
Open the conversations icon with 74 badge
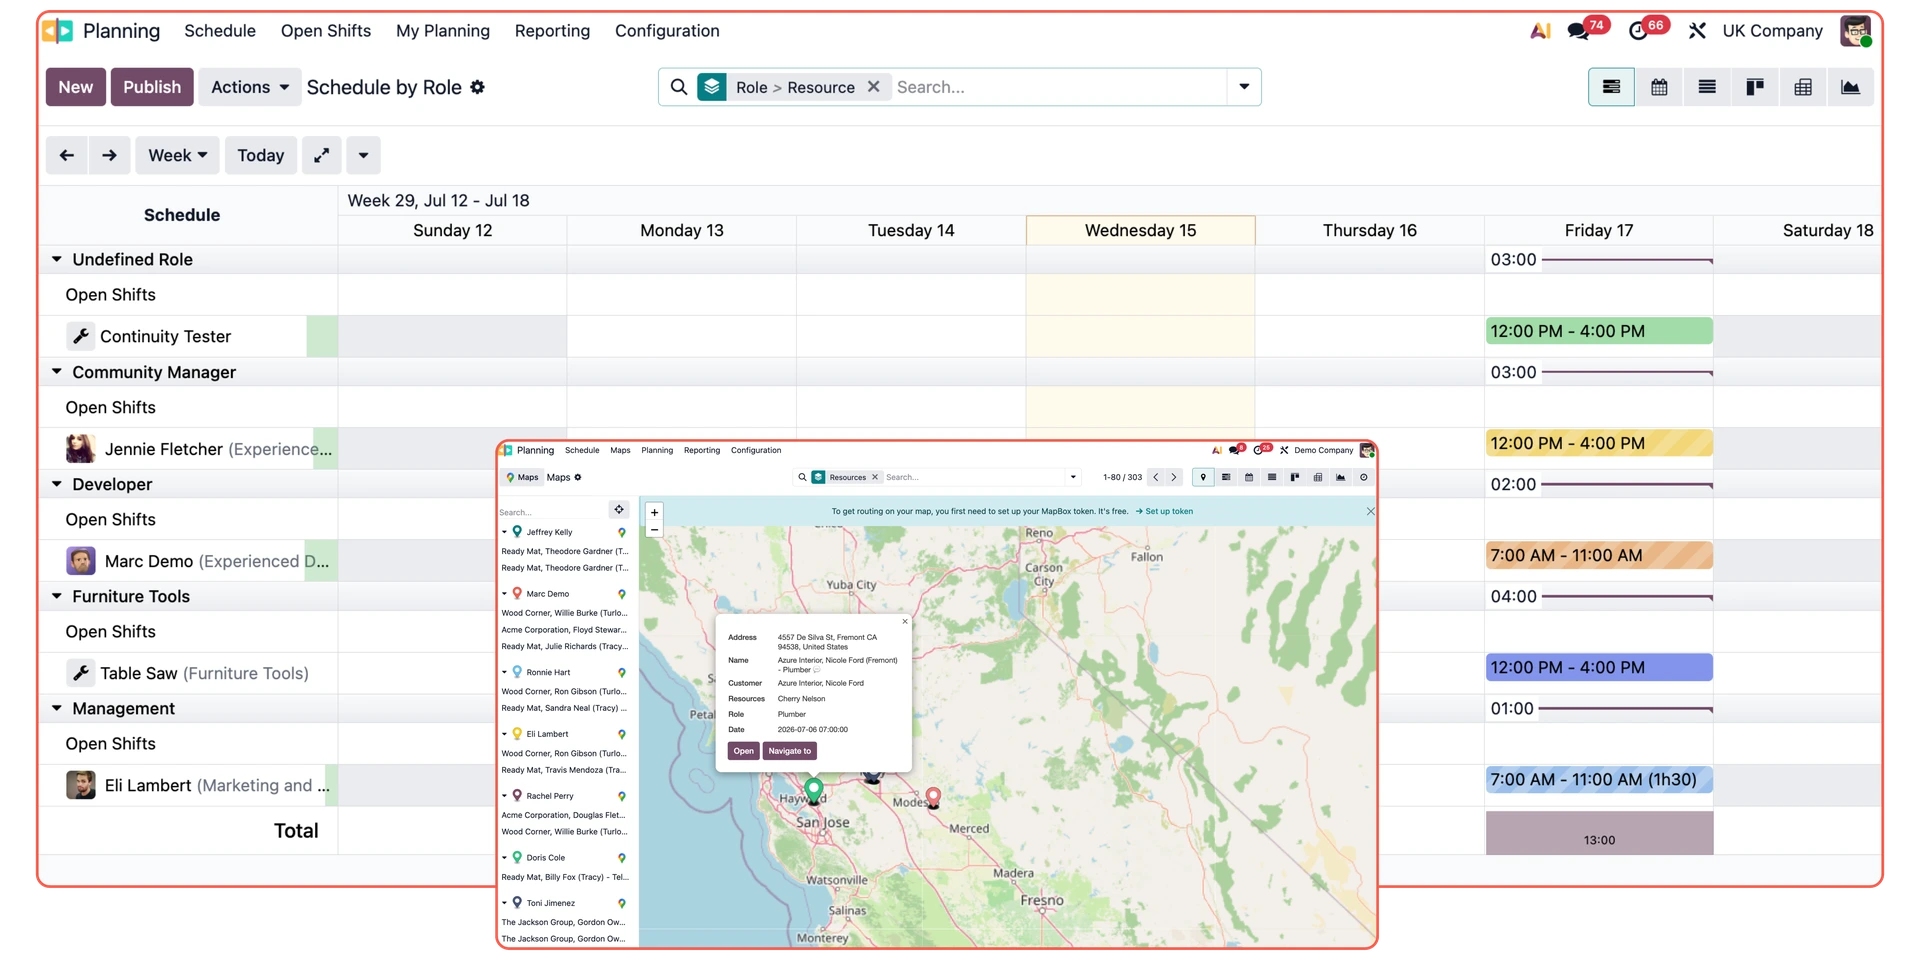click(1579, 31)
